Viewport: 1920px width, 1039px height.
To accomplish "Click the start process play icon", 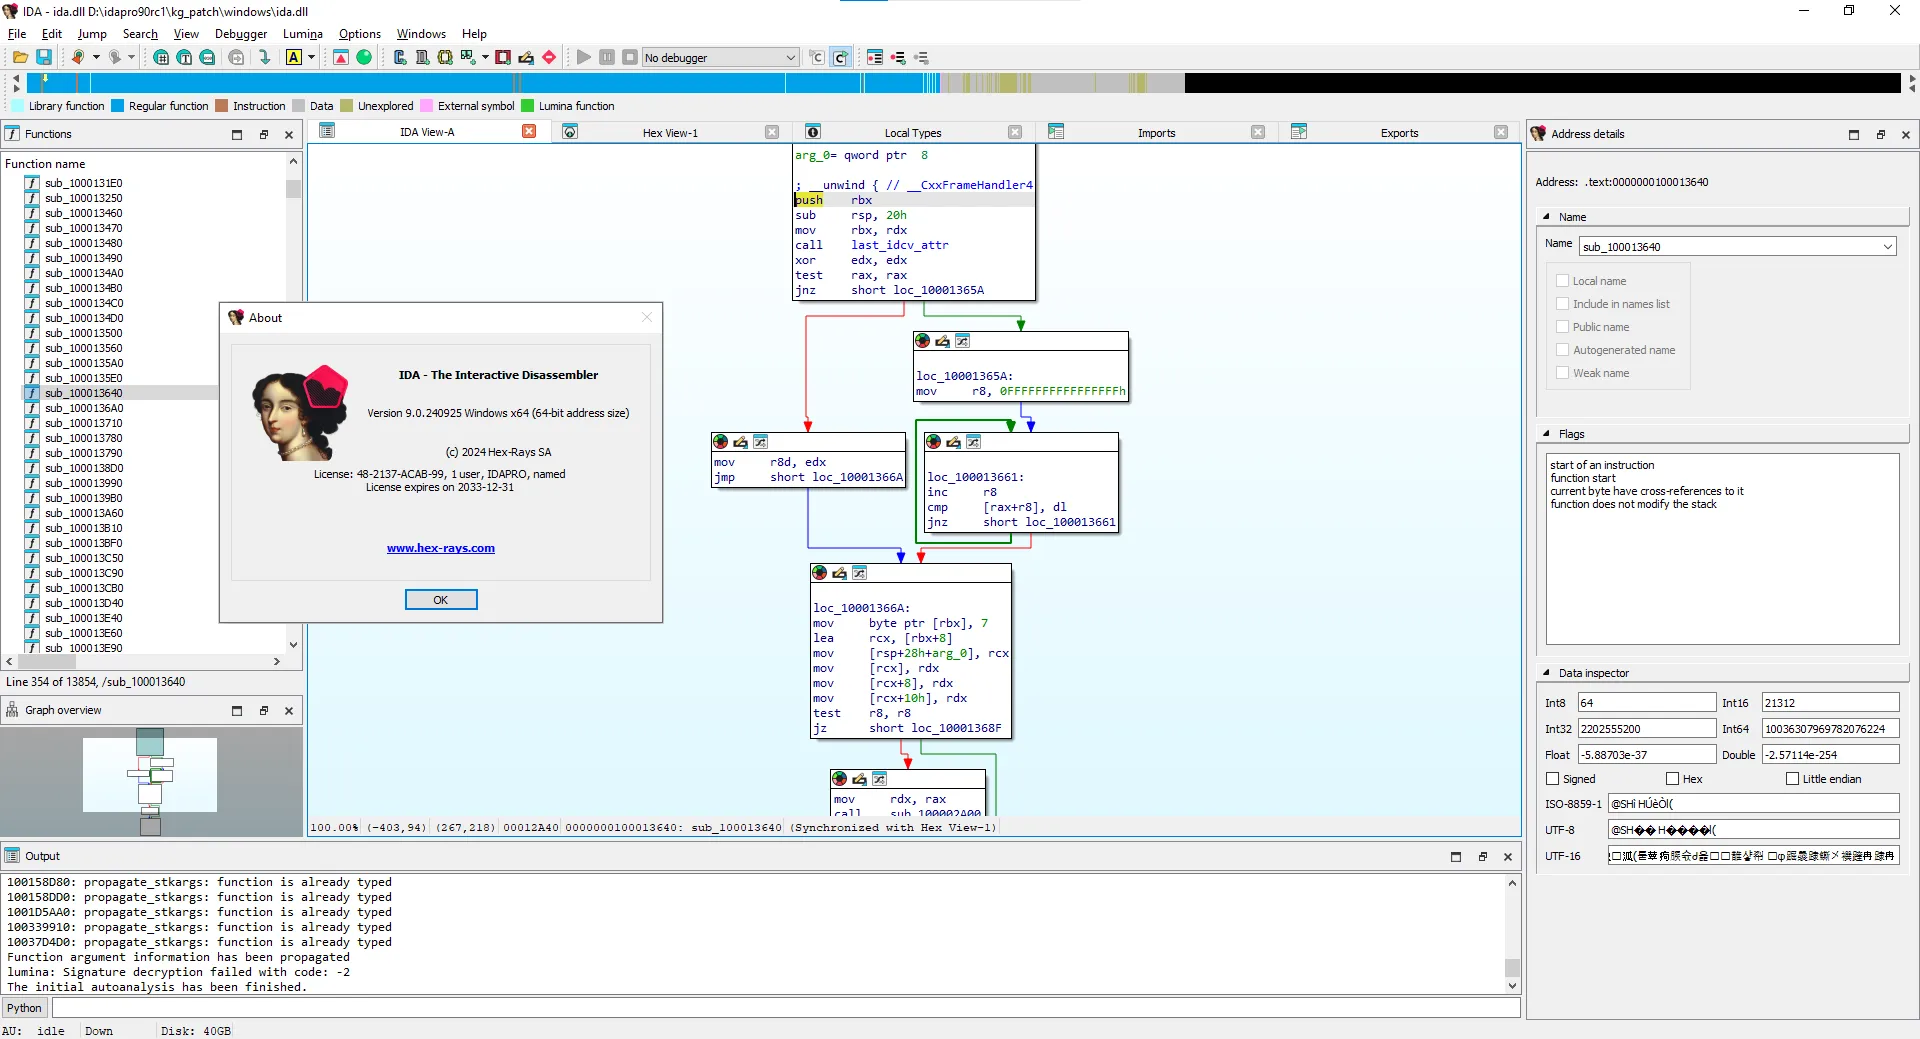I will [x=584, y=58].
